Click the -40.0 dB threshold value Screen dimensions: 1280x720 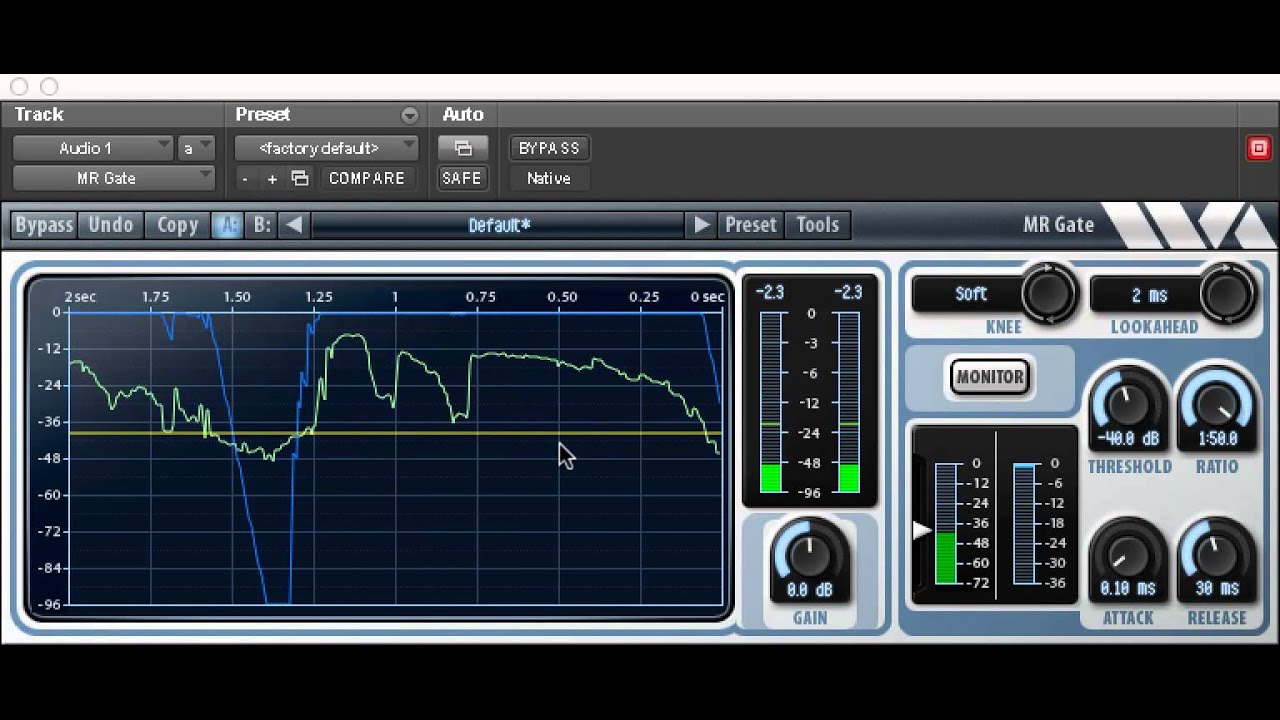point(1128,438)
